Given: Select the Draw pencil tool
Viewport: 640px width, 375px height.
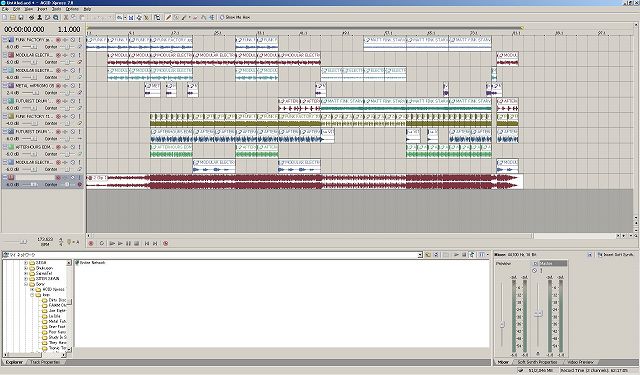Looking at the screenshot, I should (x=168, y=18).
